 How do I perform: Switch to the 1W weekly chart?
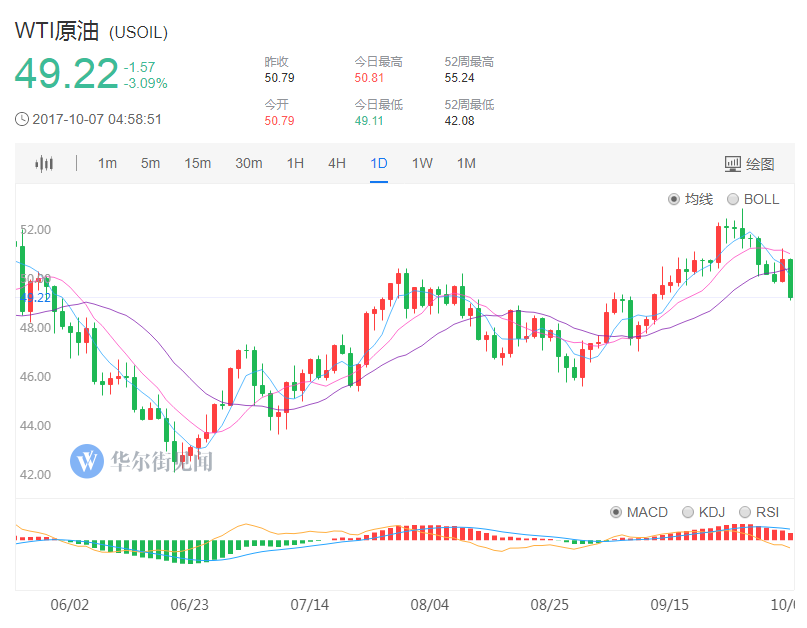click(x=422, y=164)
